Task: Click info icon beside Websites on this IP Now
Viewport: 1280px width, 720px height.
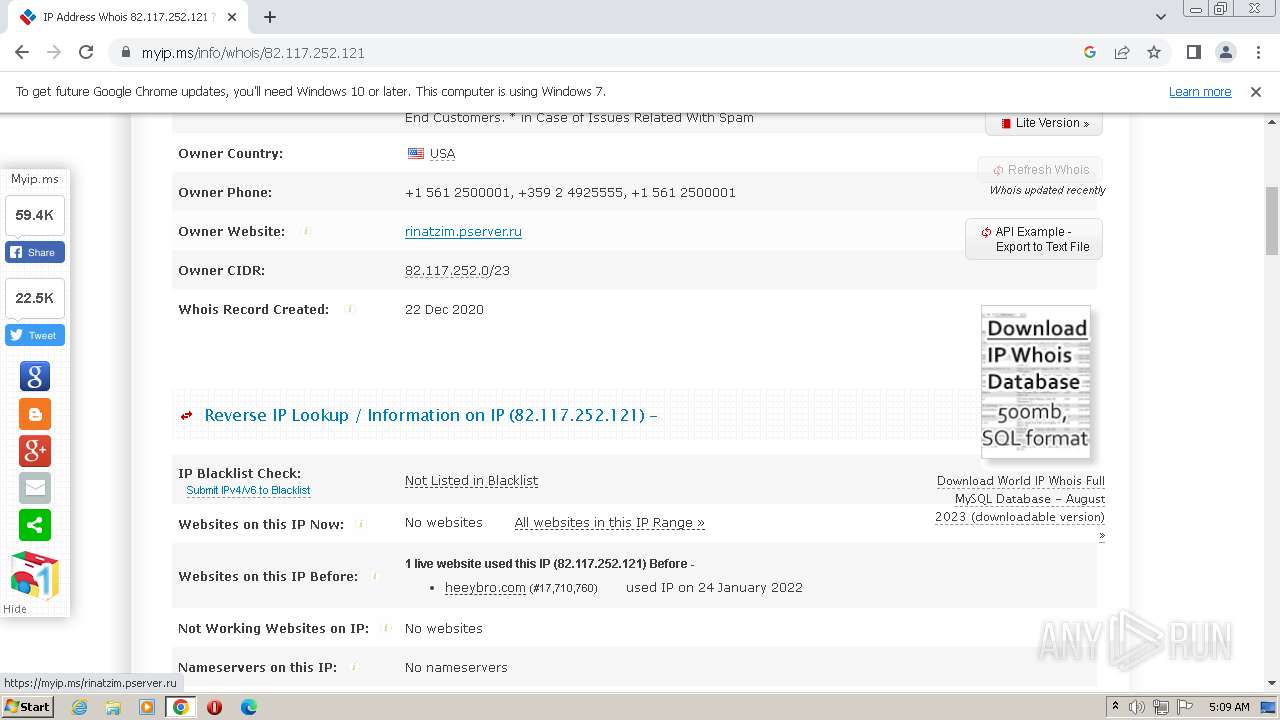Action: click(x=360, y=524)
